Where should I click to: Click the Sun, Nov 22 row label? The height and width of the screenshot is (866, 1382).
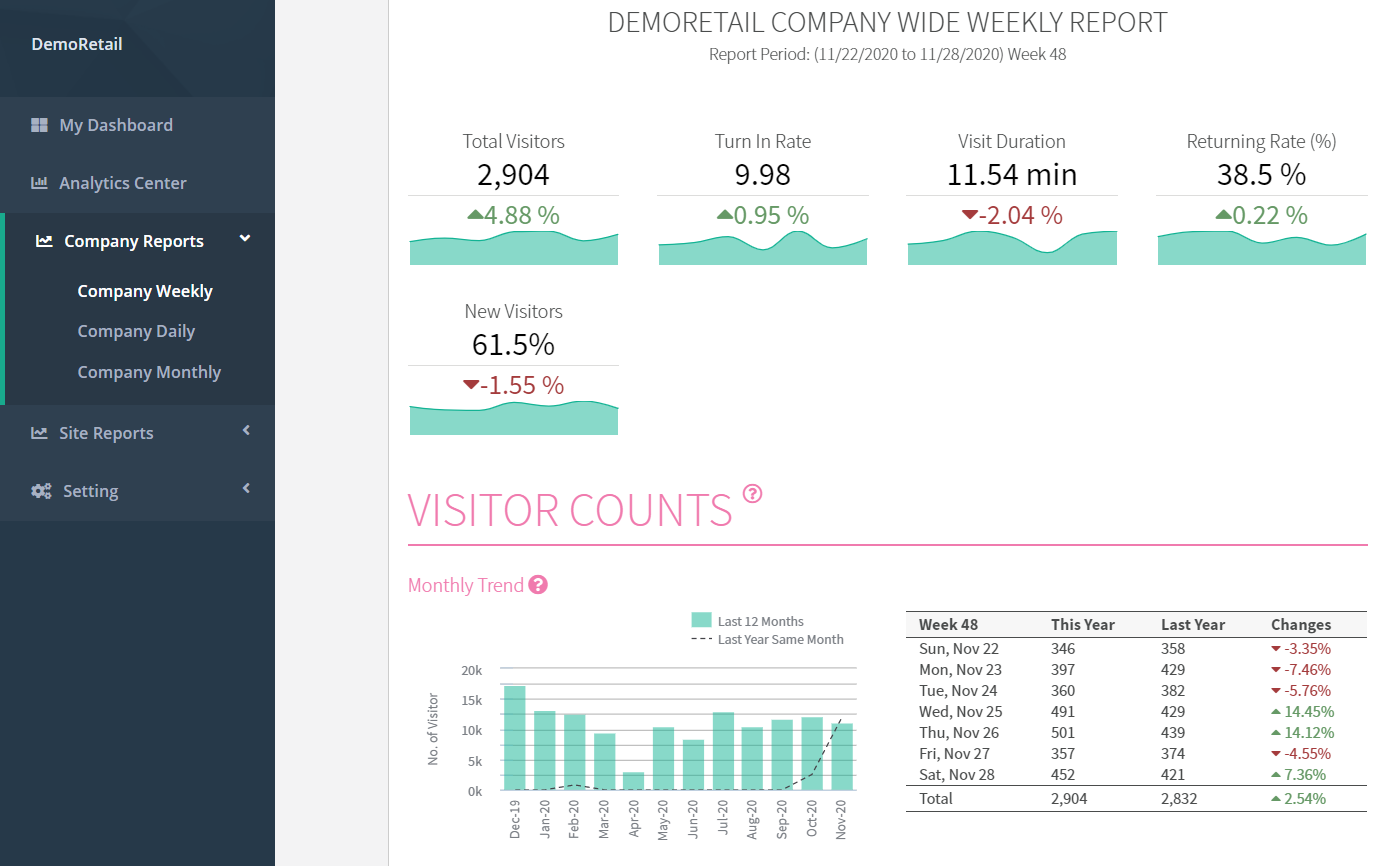(959, 649)
